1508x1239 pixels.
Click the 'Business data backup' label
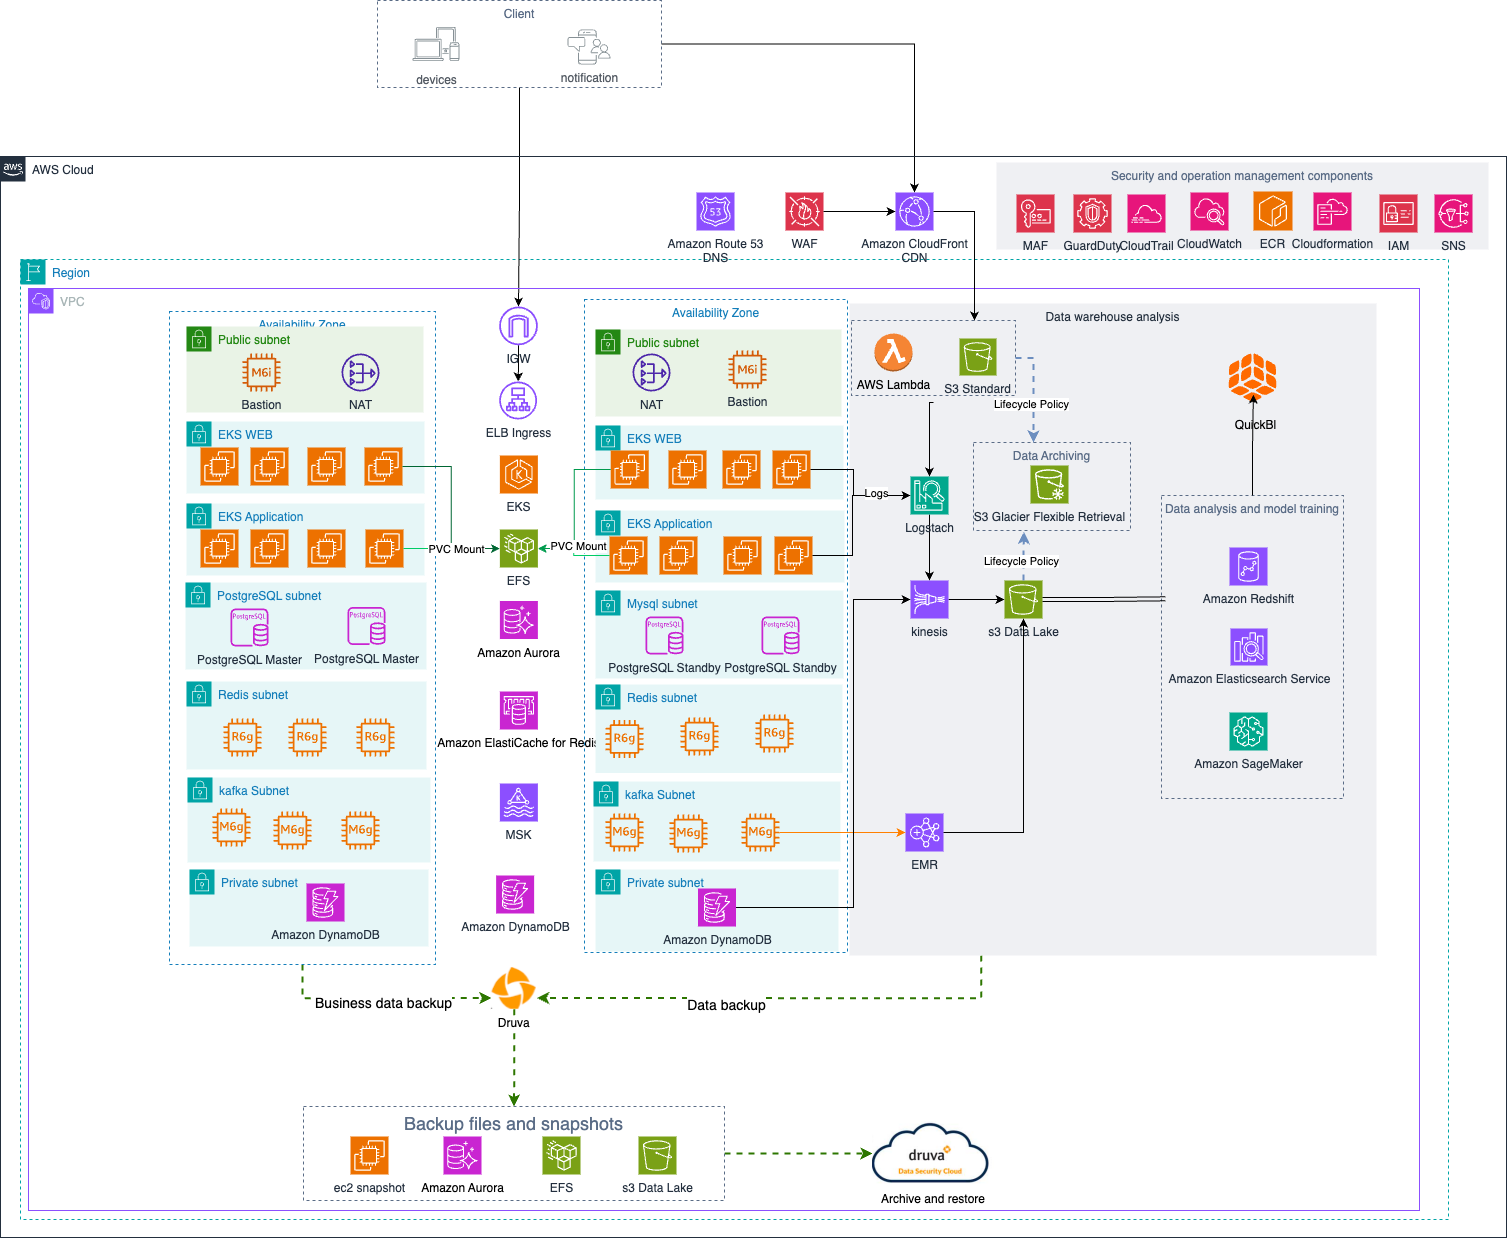coord(383,1003)
